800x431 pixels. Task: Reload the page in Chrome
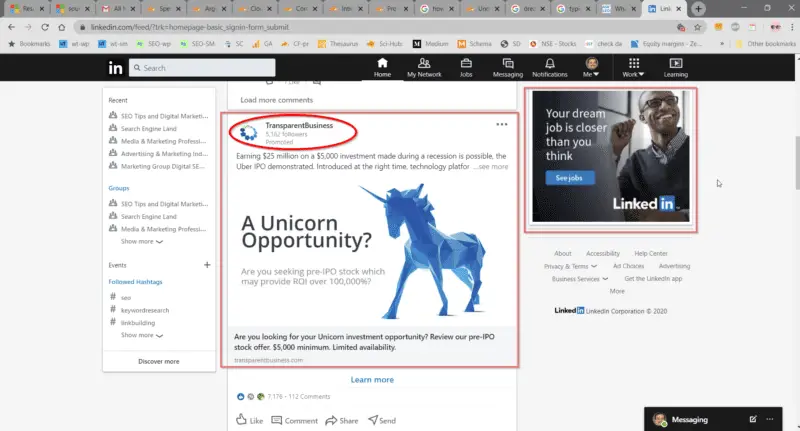(45, 27)
